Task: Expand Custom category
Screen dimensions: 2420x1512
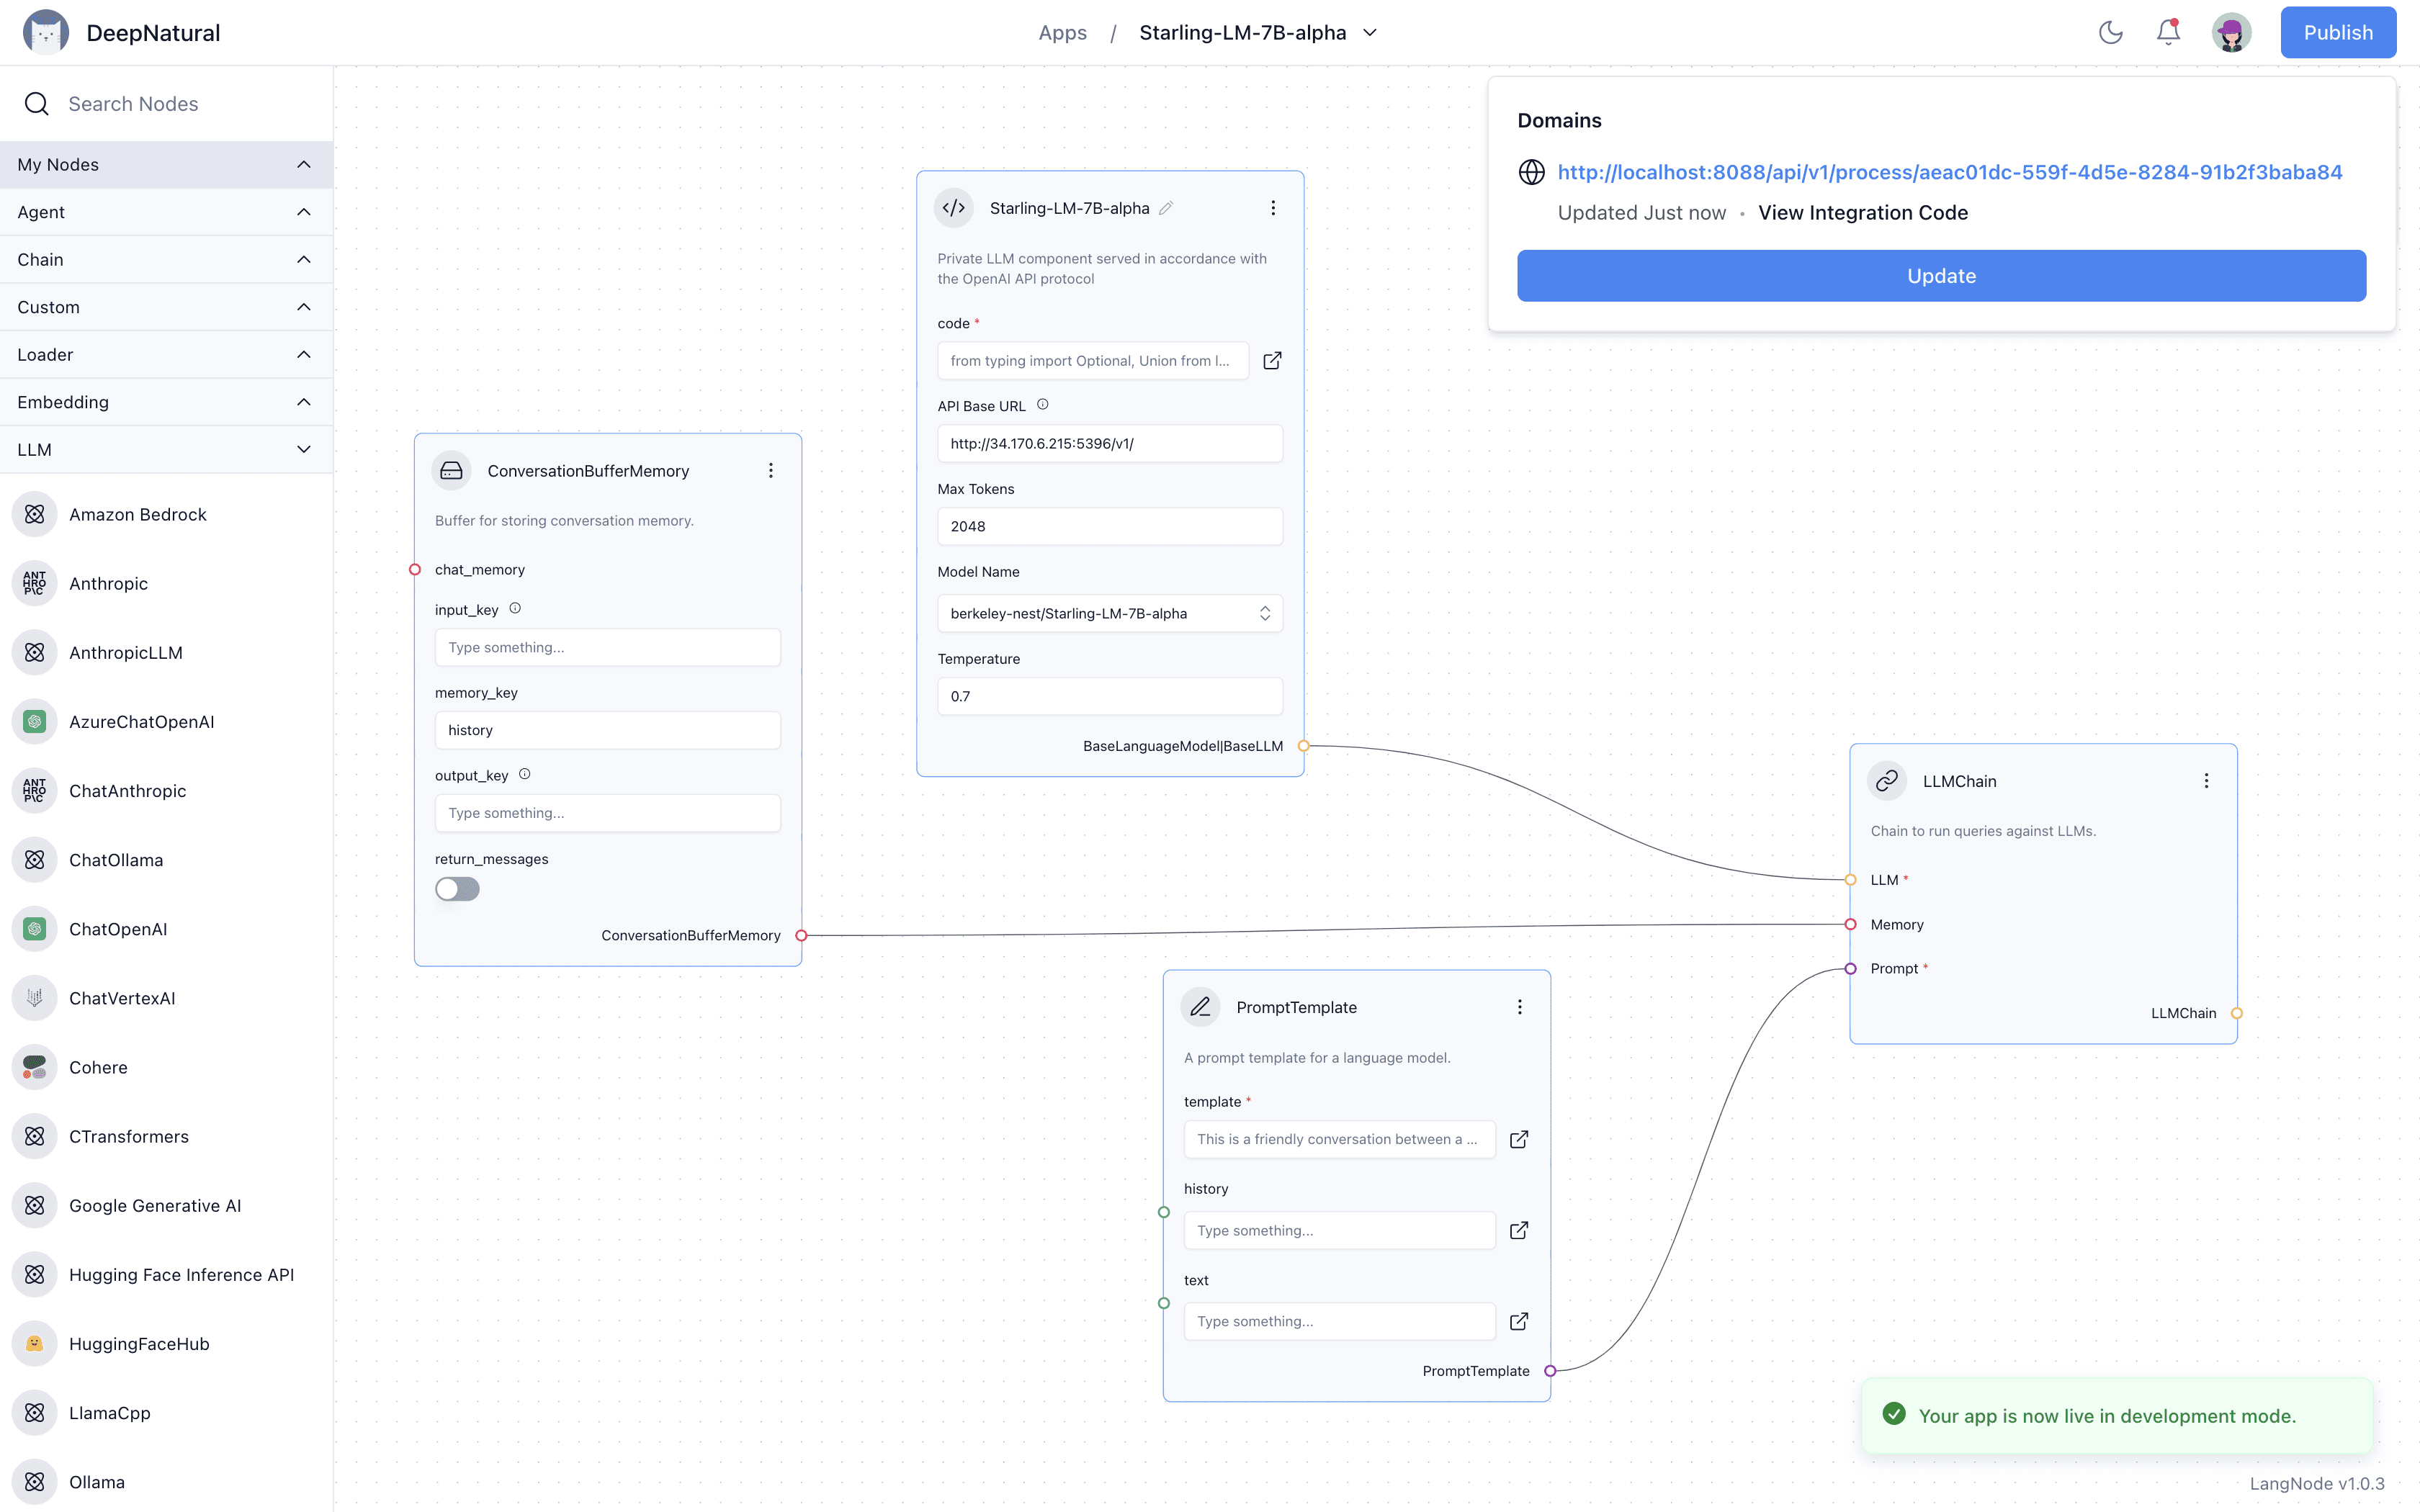Action: [x=166, y=307]
